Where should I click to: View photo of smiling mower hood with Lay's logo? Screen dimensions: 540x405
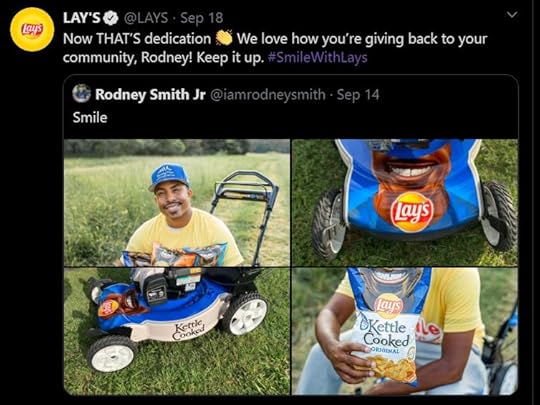pyautogui.click(x=405, y=202)
